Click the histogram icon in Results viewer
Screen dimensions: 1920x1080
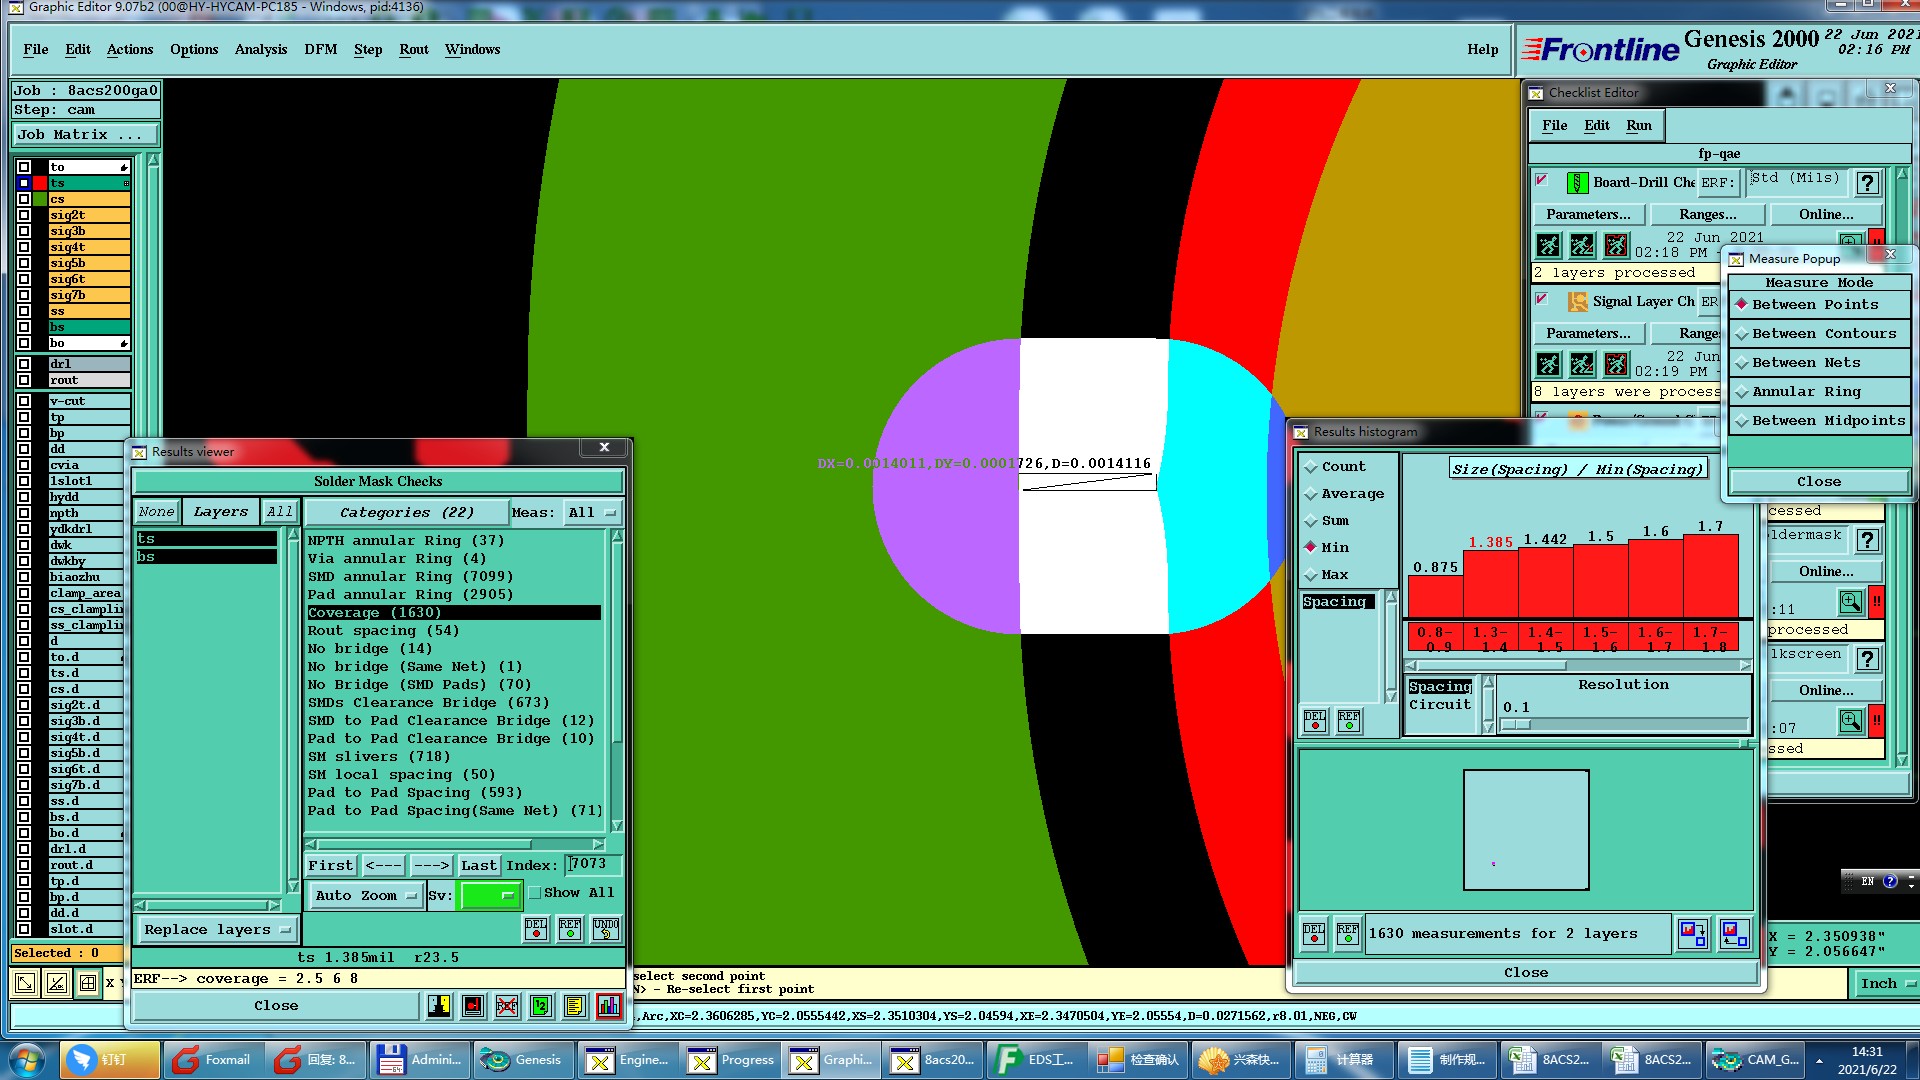pyautogui.click(x=608, y=1006)
